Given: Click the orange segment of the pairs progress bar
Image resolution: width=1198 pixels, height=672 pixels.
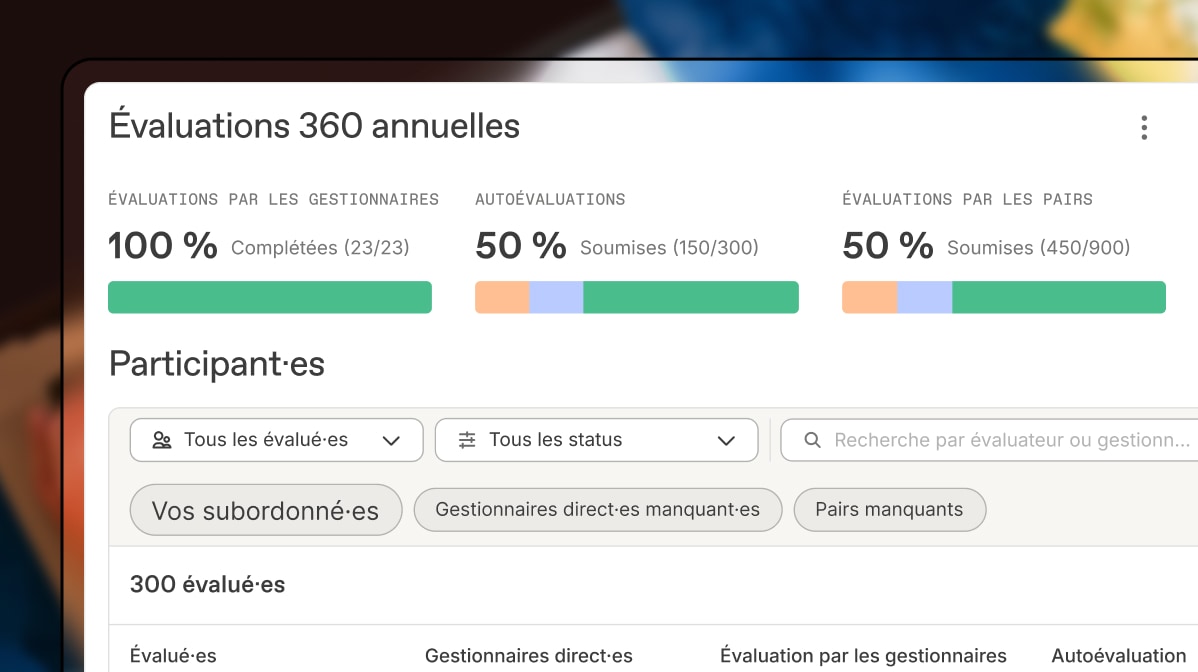Looking at the screenshot, I should pyautogui.click(x=868, y=297).
